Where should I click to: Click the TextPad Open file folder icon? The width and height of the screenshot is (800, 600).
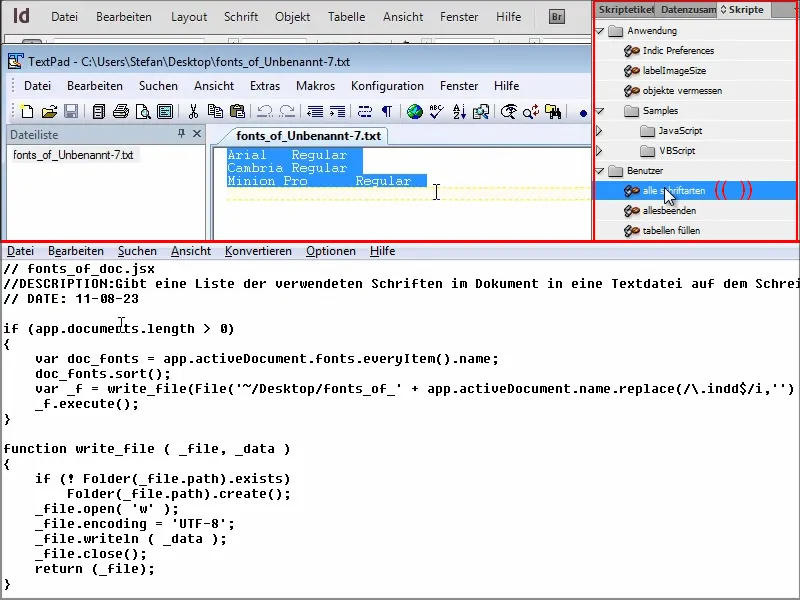[x=49, y=111]
